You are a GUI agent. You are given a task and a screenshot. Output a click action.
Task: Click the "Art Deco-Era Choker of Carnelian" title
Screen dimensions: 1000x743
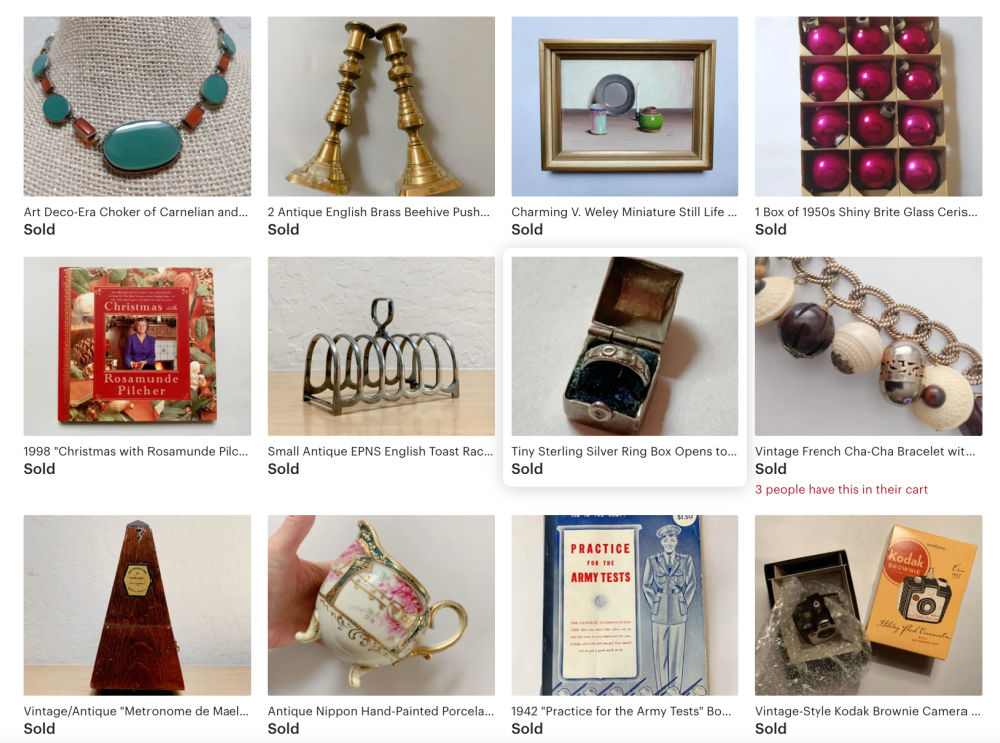(136, 212)
